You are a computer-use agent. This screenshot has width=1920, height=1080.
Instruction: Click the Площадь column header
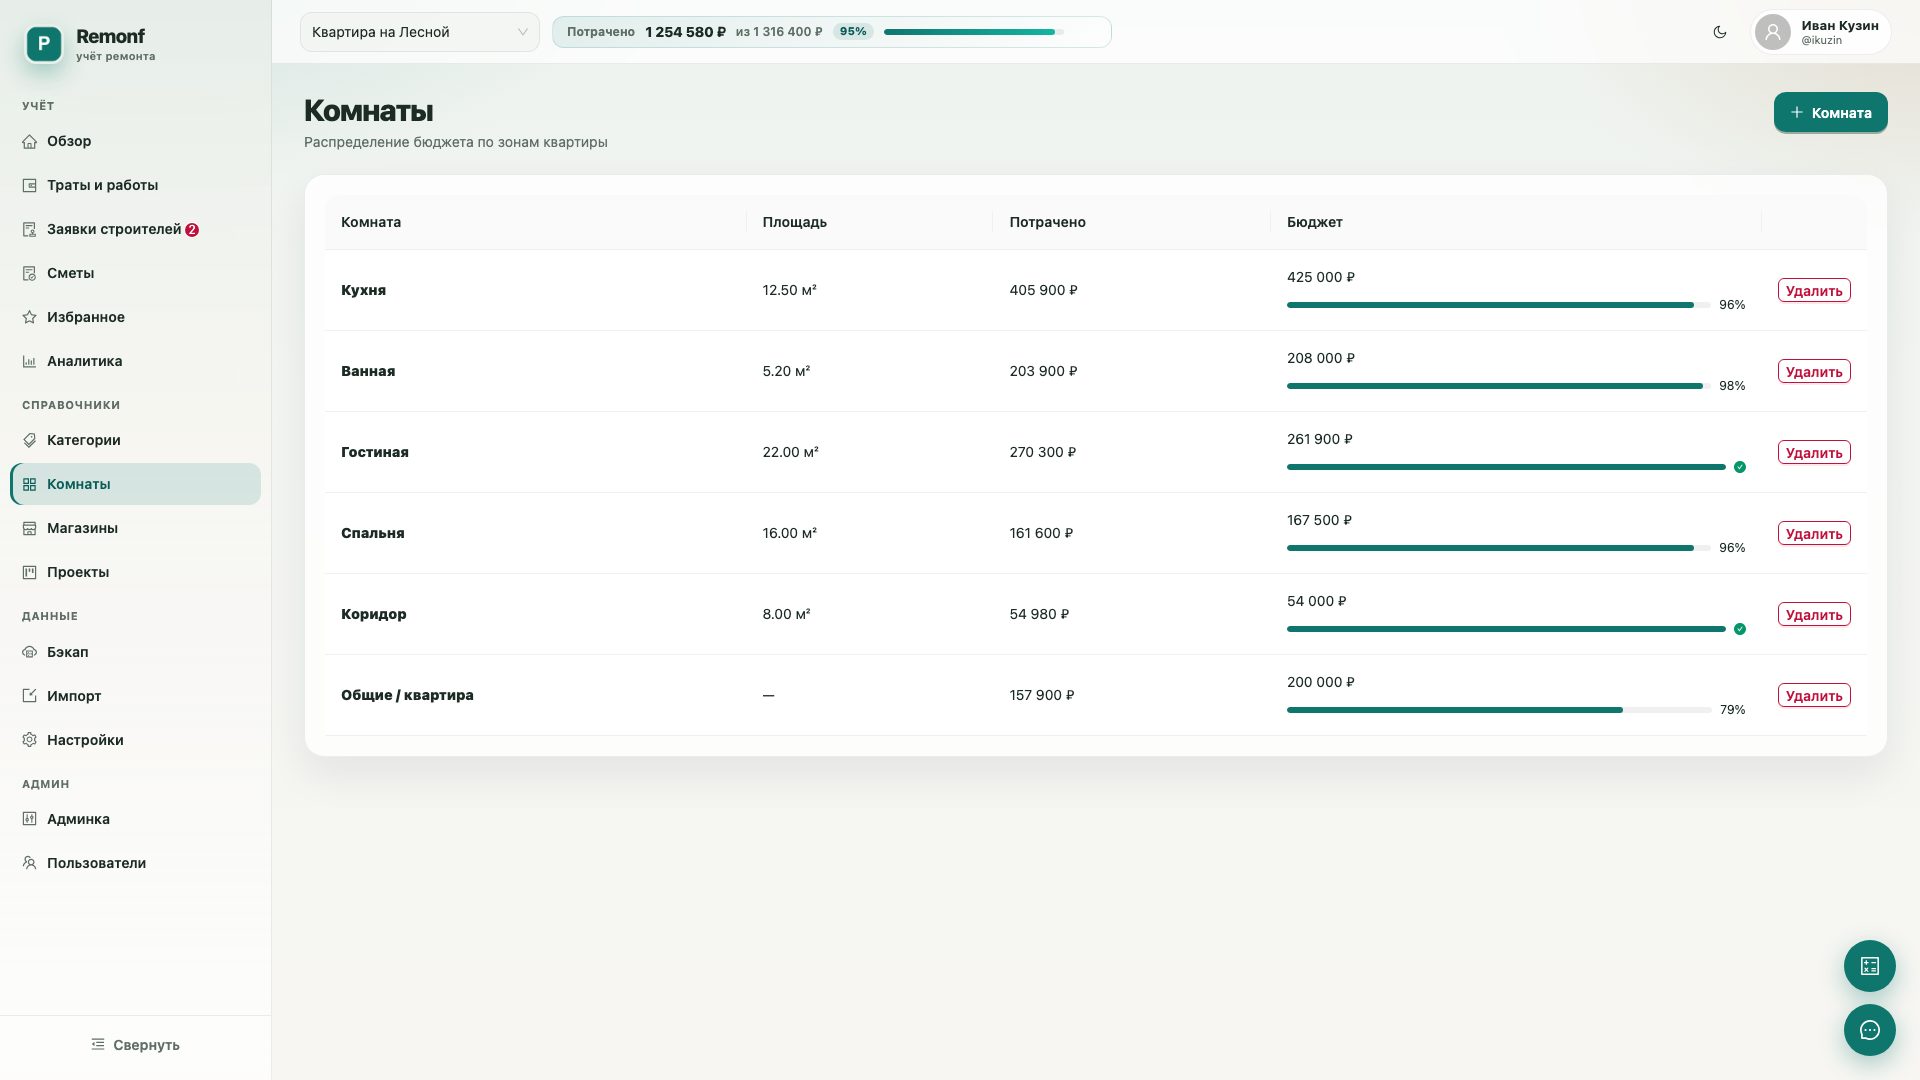coord(795,222)
